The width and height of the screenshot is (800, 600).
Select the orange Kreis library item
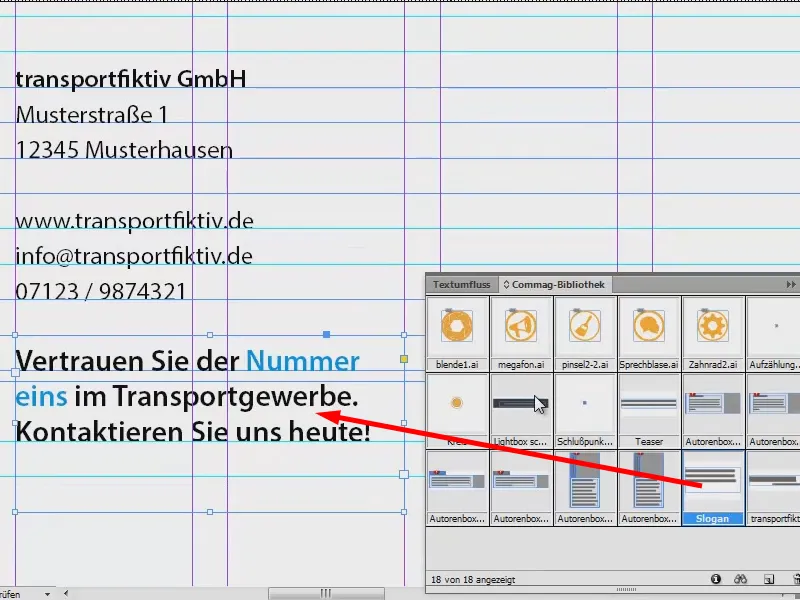(457, 411)
